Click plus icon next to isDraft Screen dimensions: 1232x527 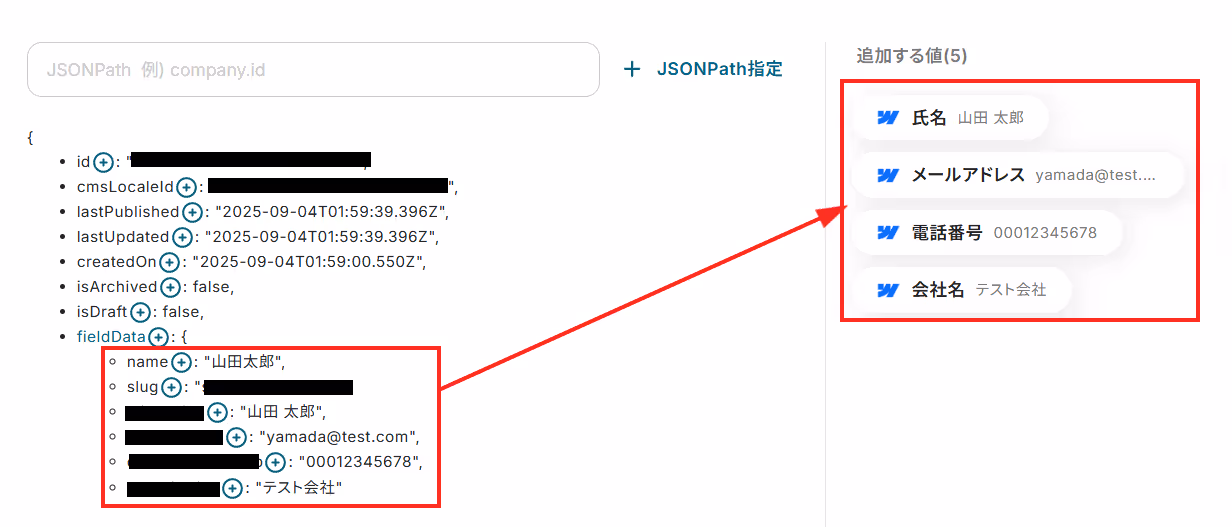pos(140,312)
